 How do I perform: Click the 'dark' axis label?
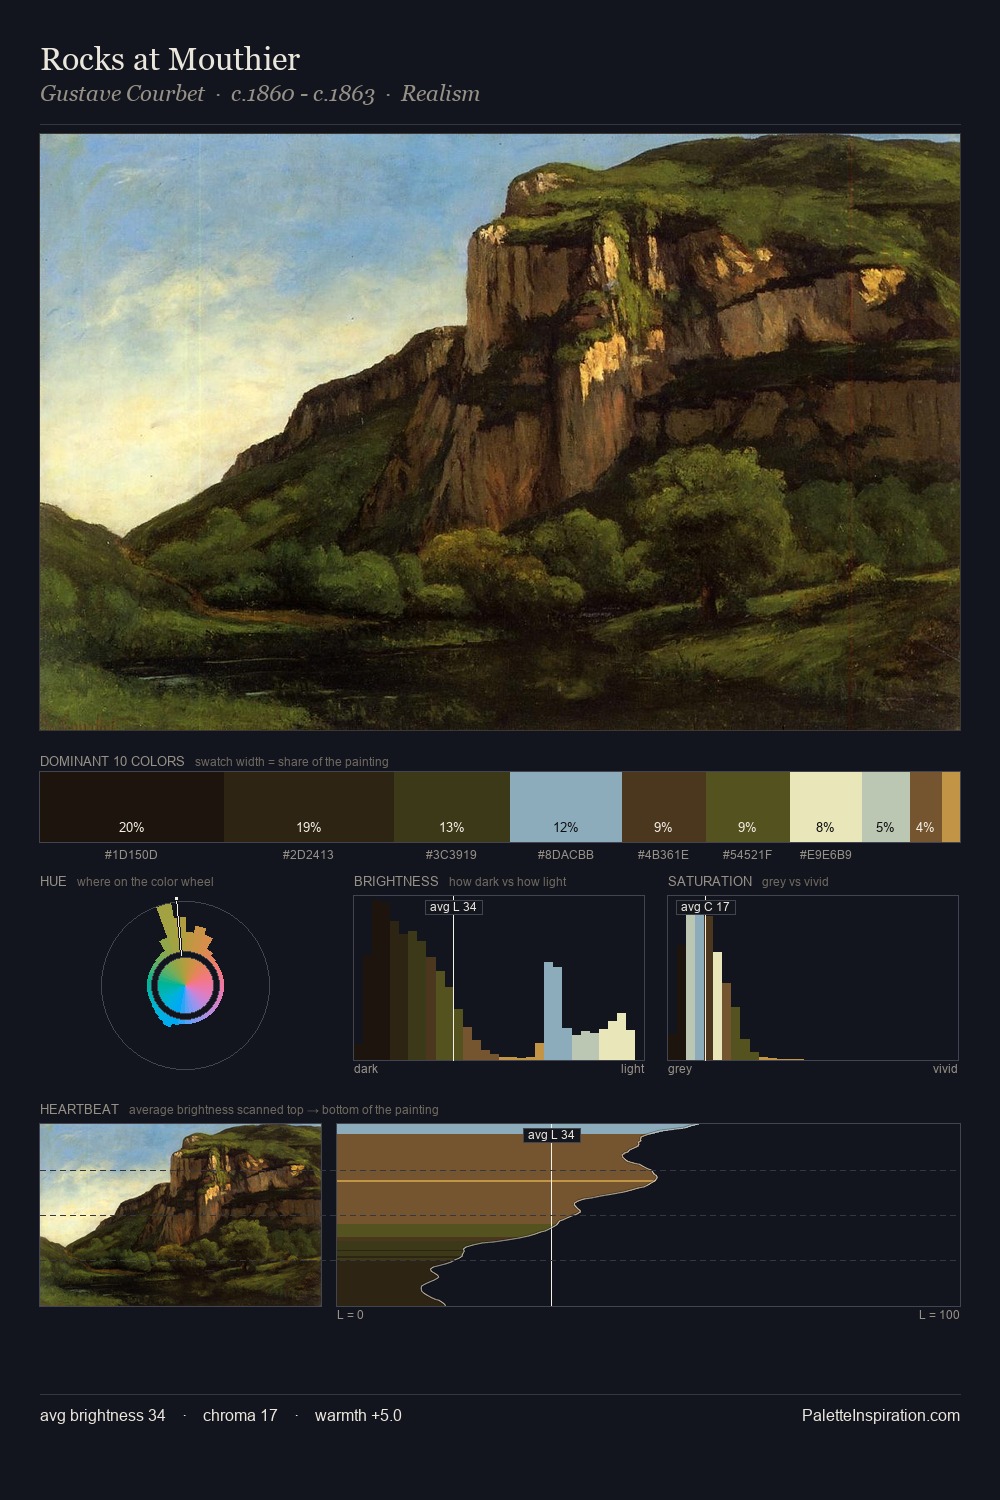(x=366, y=1069)
